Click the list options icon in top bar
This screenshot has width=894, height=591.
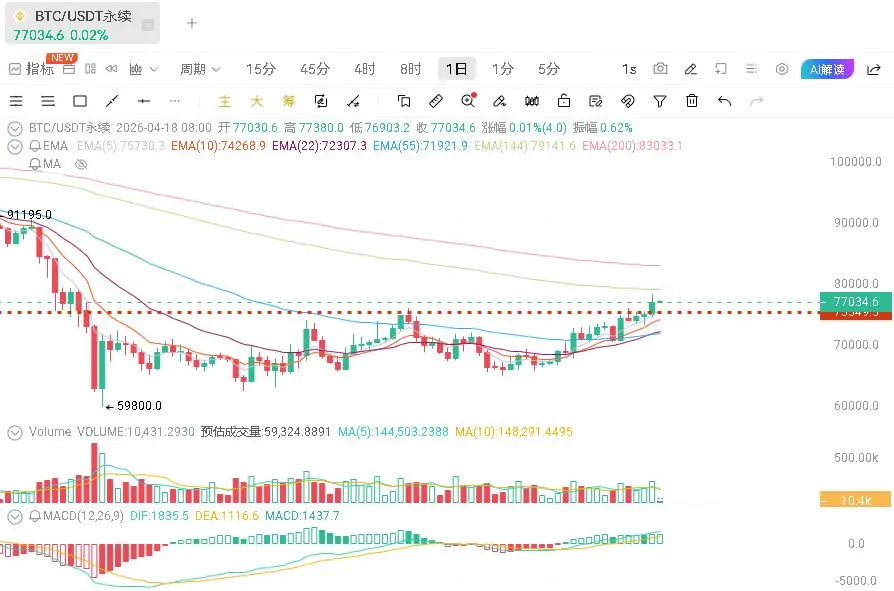(751, 69)
